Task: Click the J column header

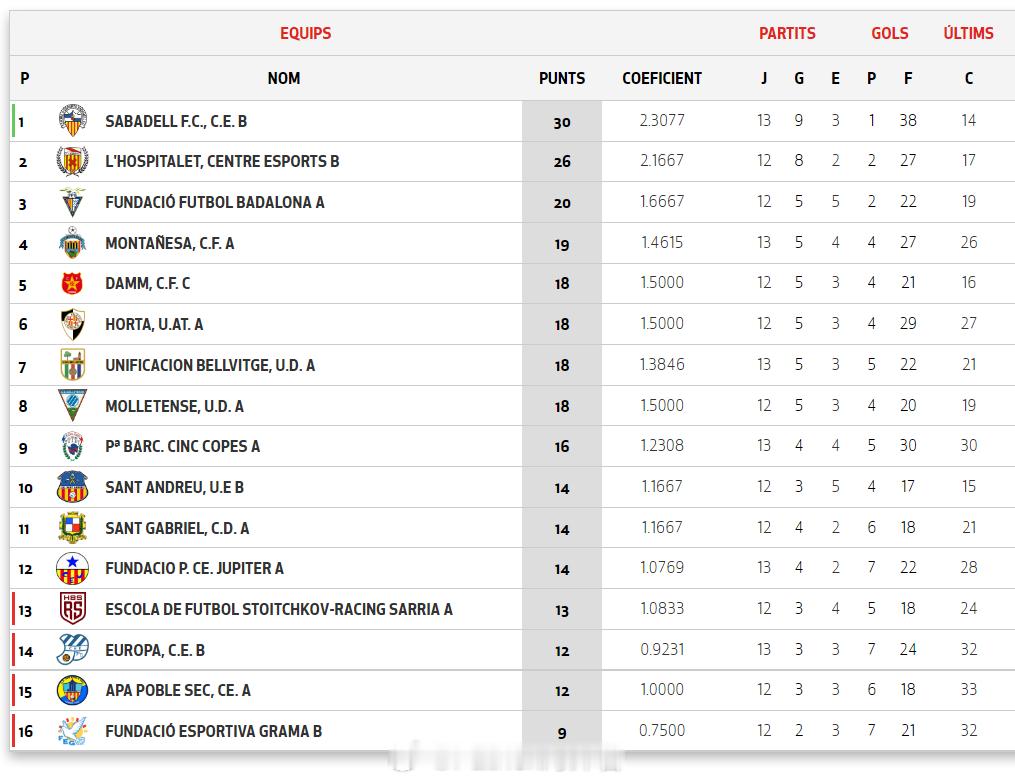Action: (x=764, y=78)
